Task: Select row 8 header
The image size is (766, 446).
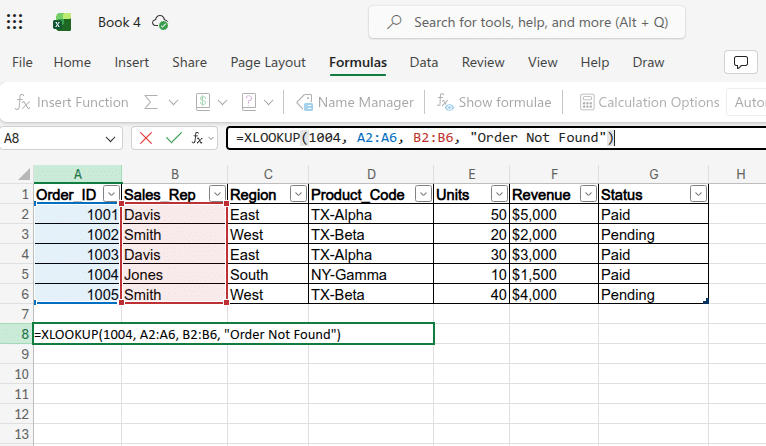Action: [x=17, y=334]
